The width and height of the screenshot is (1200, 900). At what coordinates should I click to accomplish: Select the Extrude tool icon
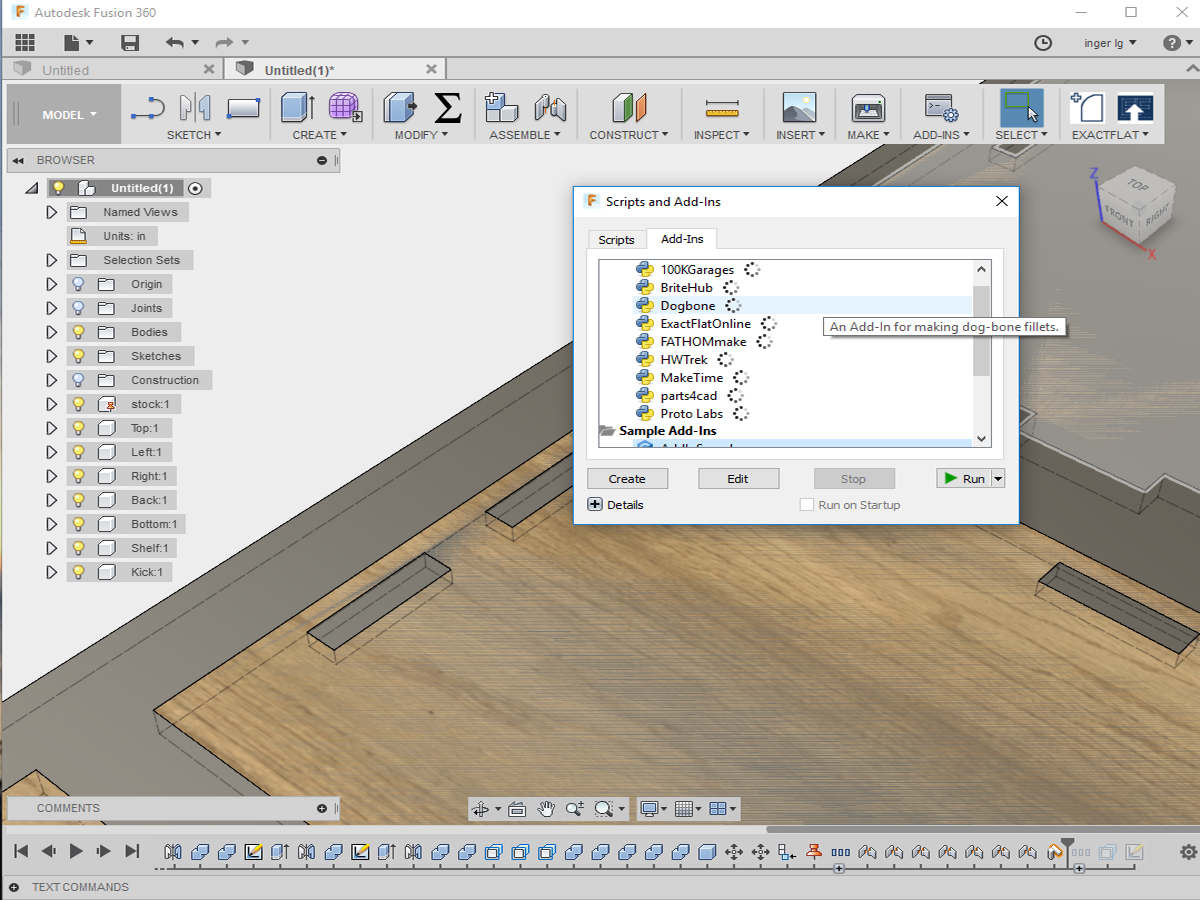298,107
